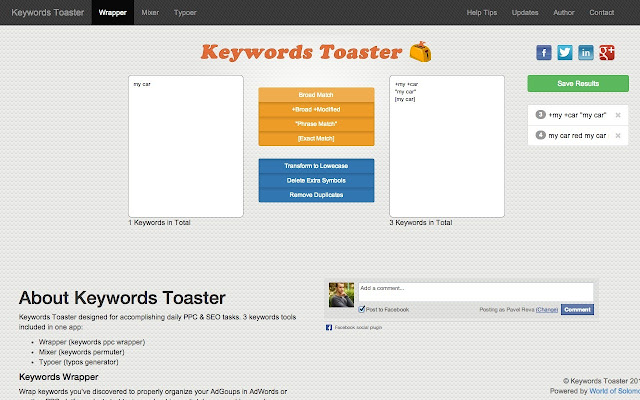640x400 pixels.
Task: Click the 'Keywords Wrapper' subheading
Action: (59, 377)
